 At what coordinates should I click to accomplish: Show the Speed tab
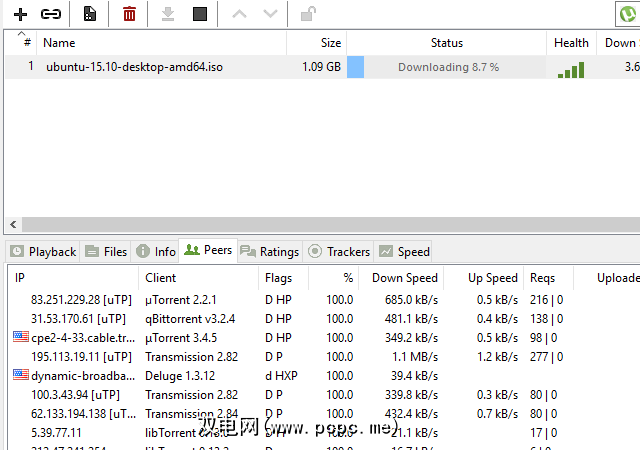pos(404,252)
